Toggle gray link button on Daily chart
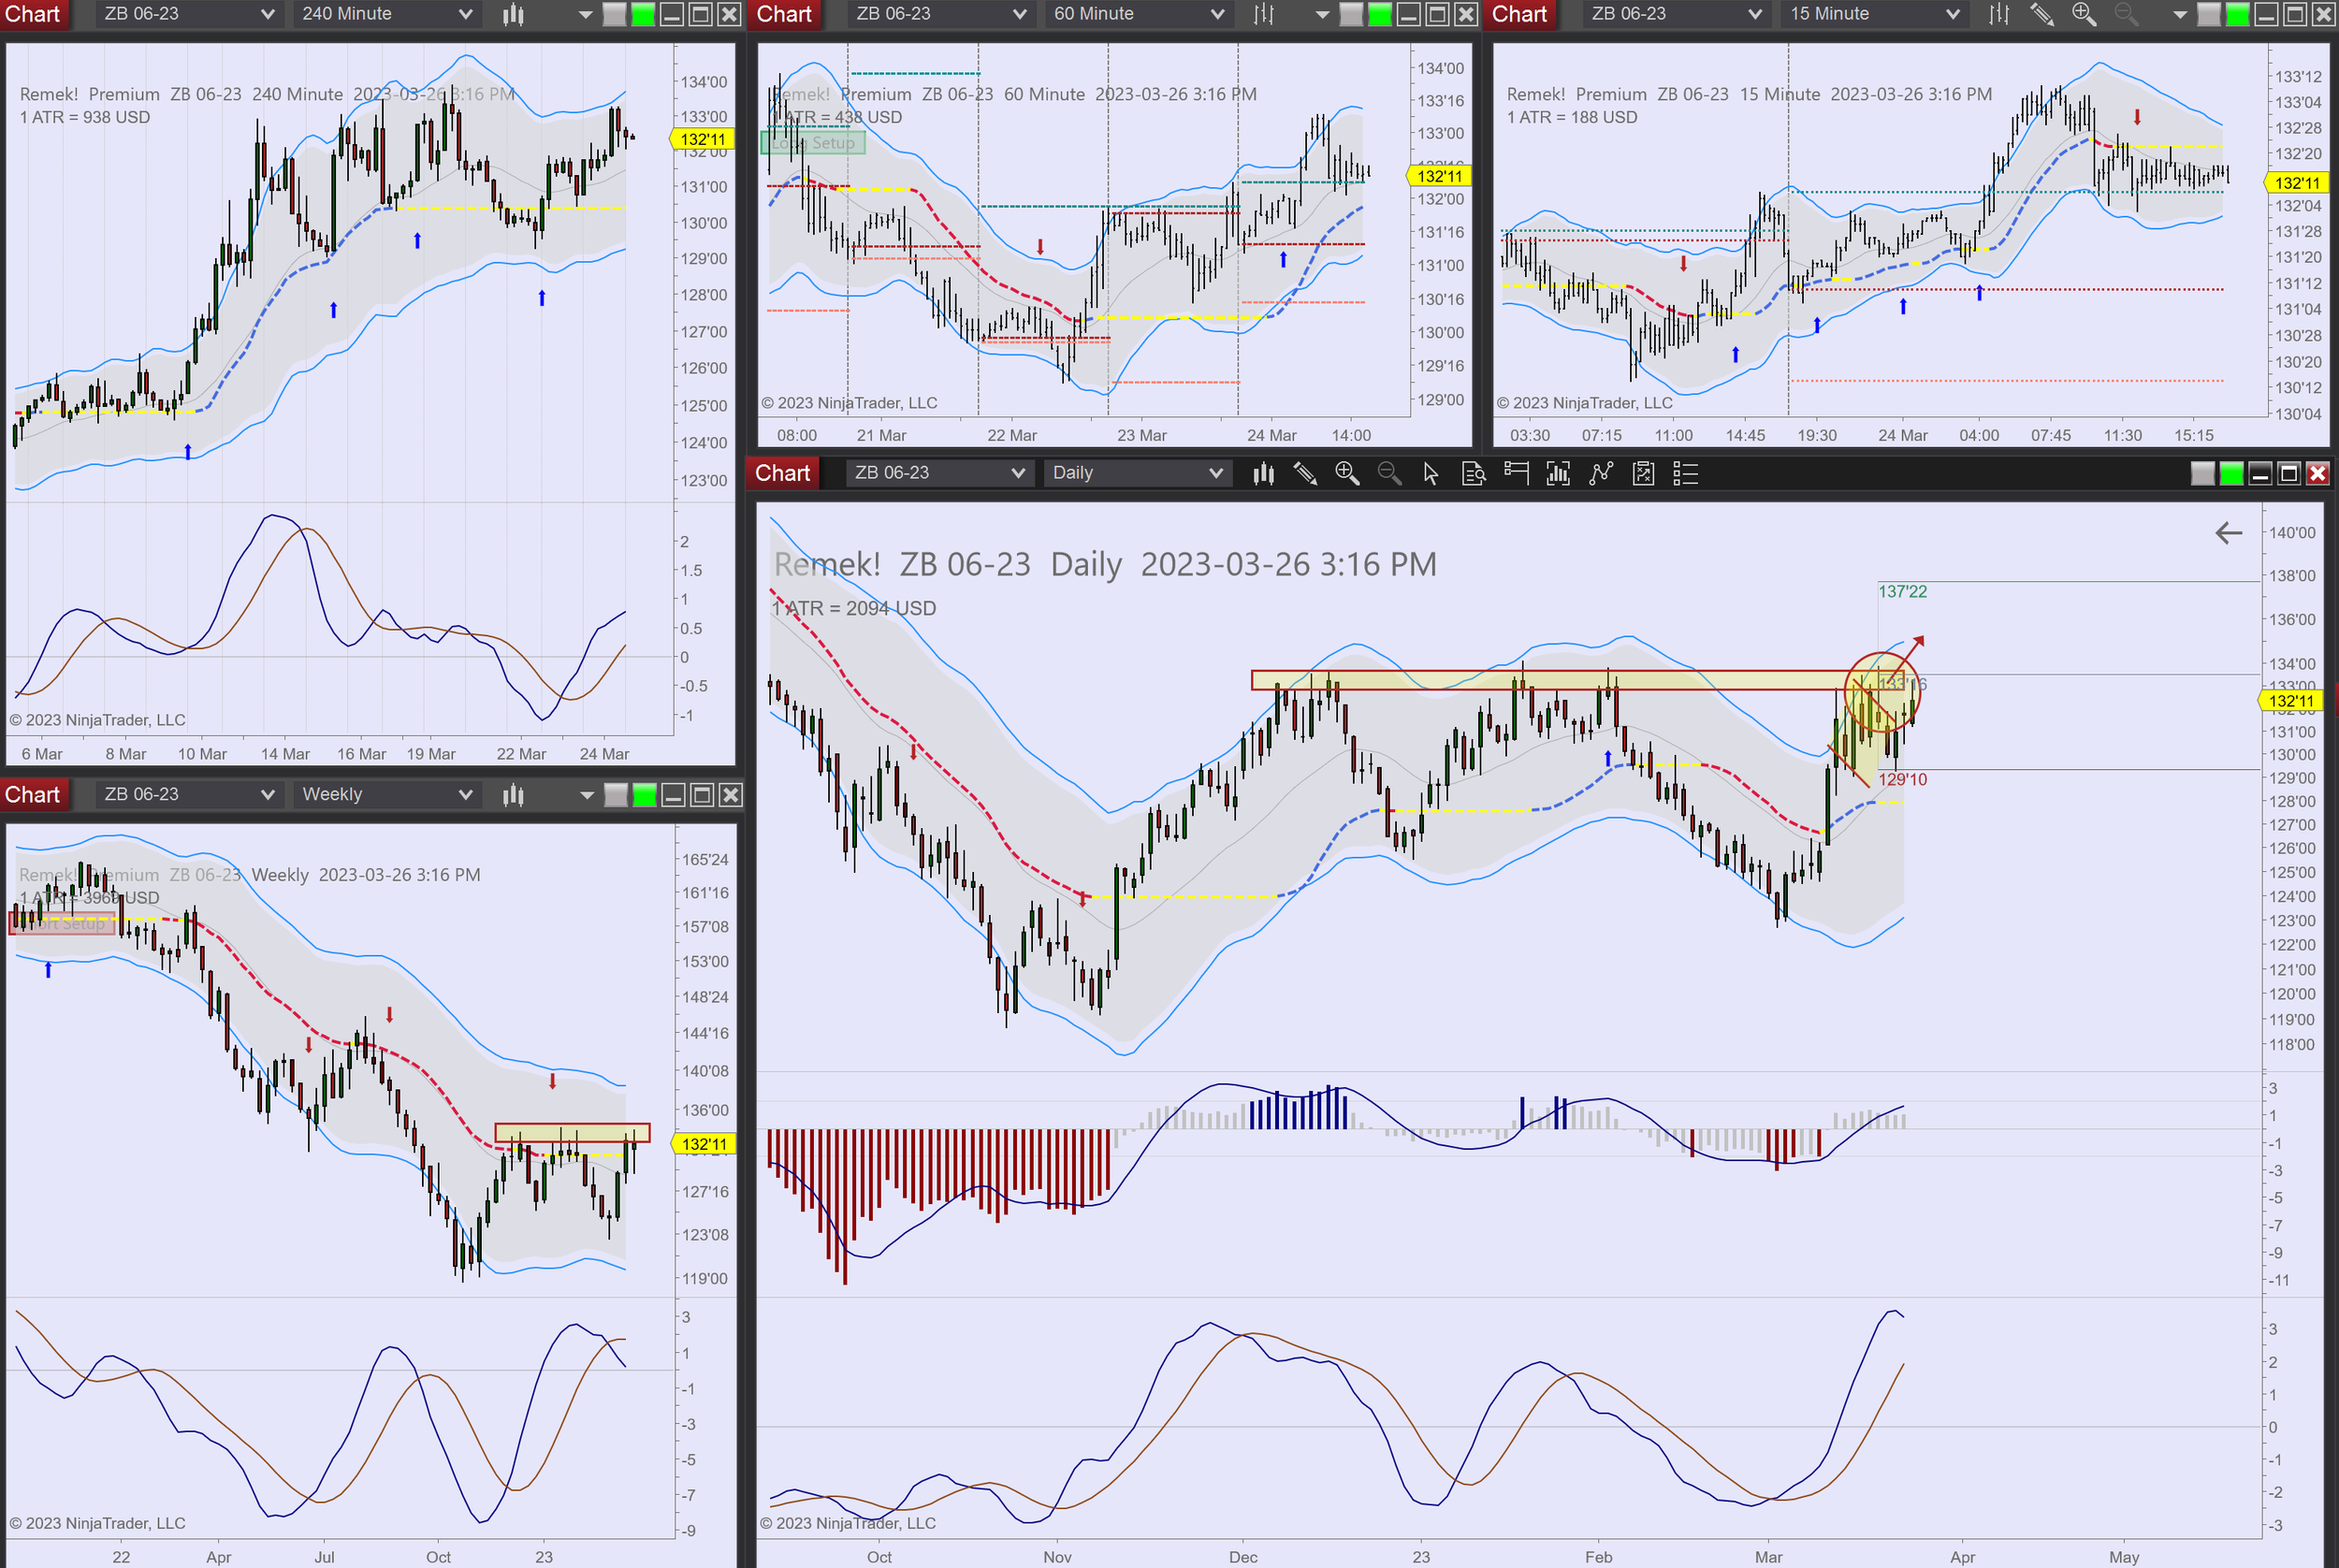The width and height of the screenshot is (2339, 1568). point(2202,473)
